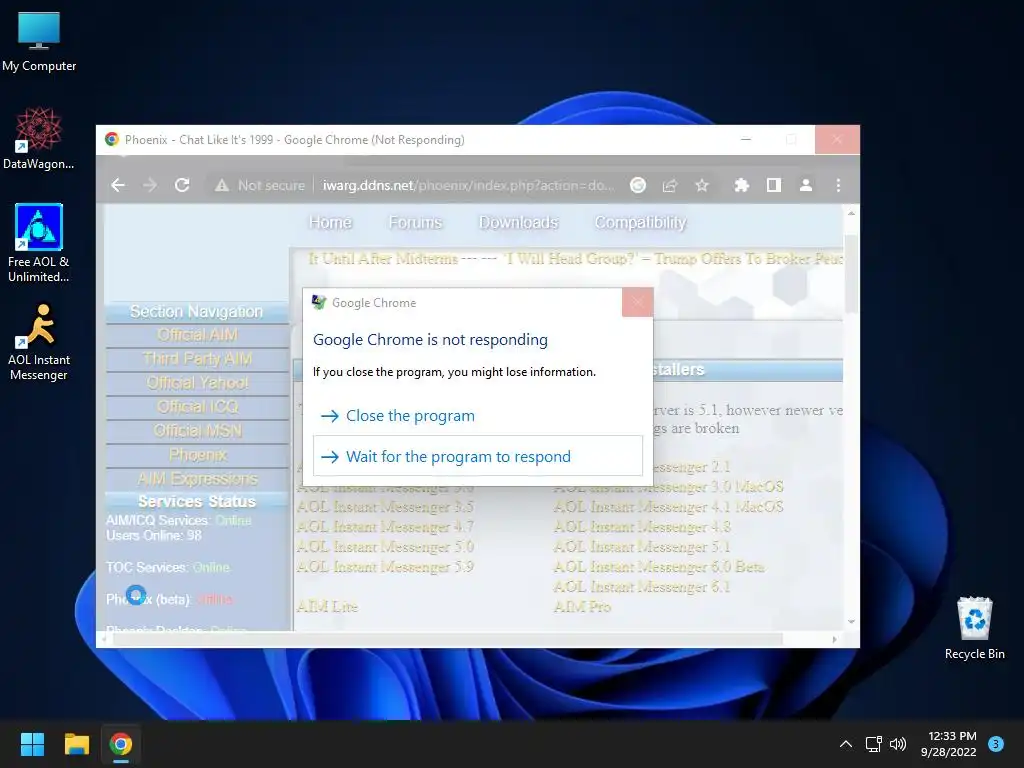Open the clock and date flyout
The image size is (1024, 768).
click(948, 744)
